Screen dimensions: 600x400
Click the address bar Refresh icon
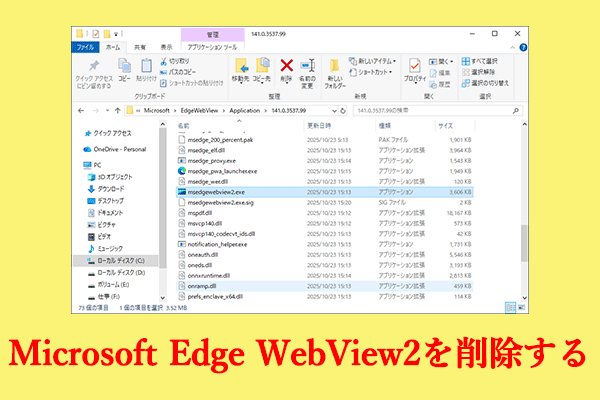tap(343, 111)
